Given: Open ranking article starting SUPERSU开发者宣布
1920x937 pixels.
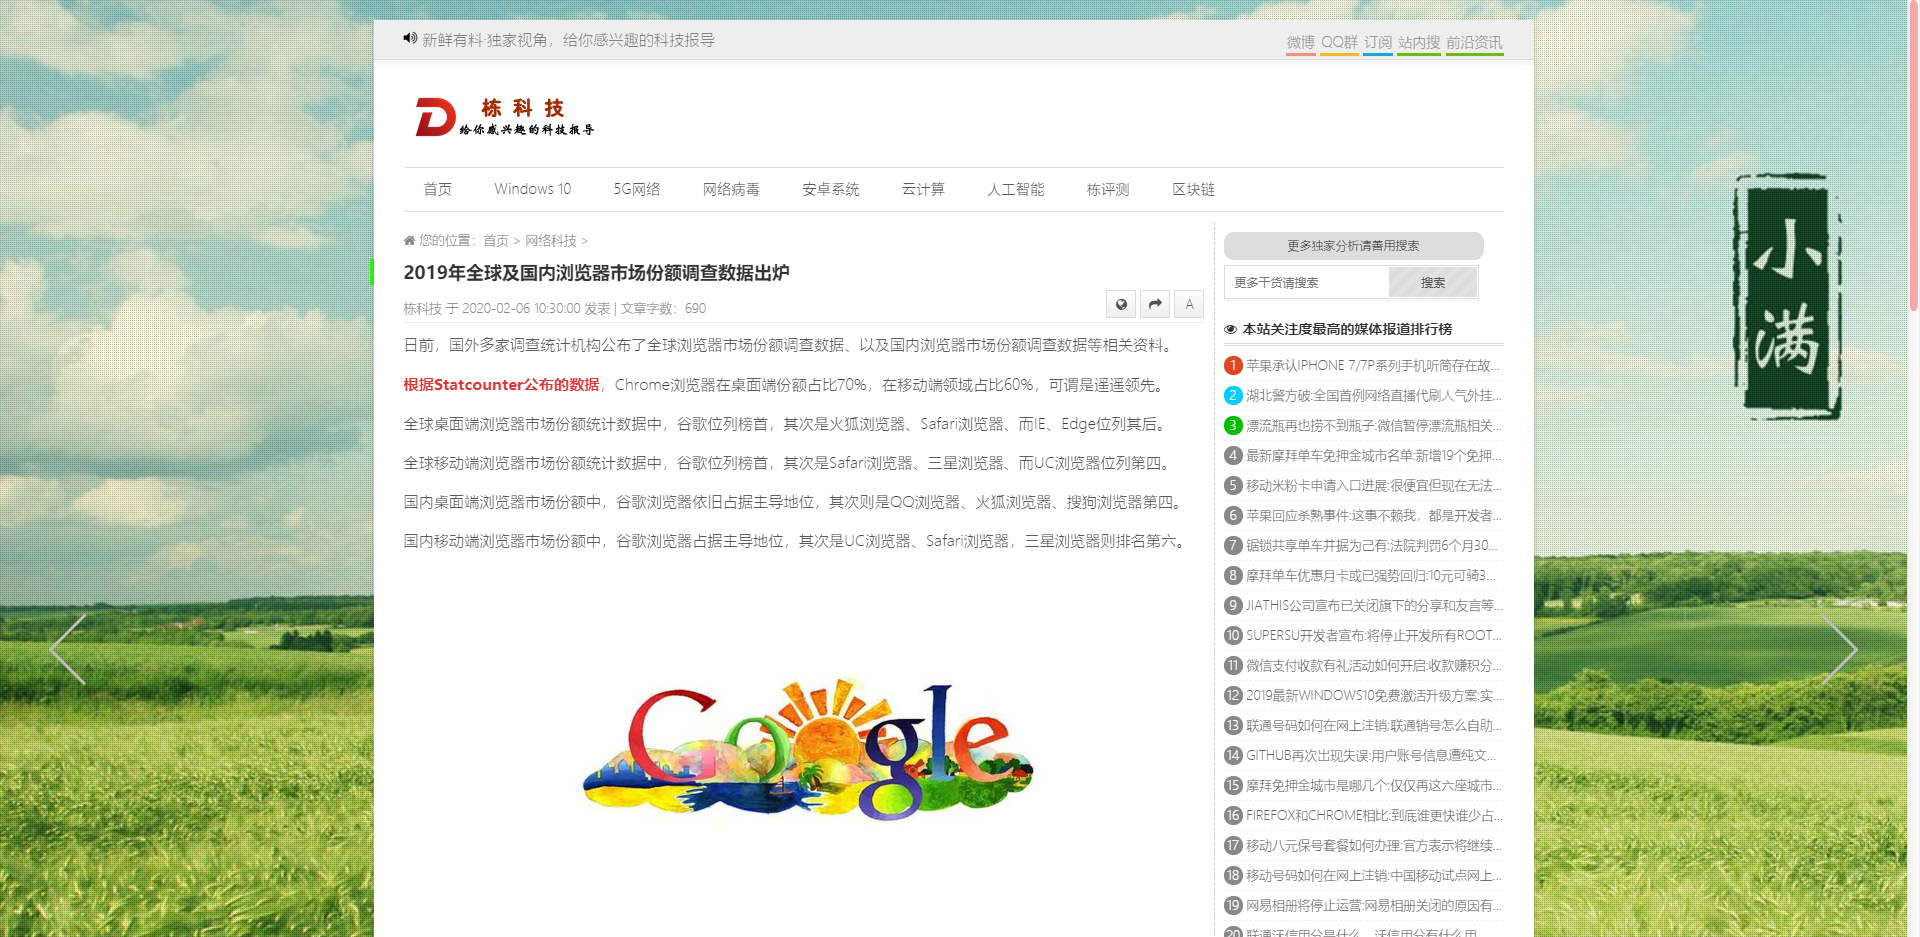Looking at the screenshot, I should (x=1373, y=636).
